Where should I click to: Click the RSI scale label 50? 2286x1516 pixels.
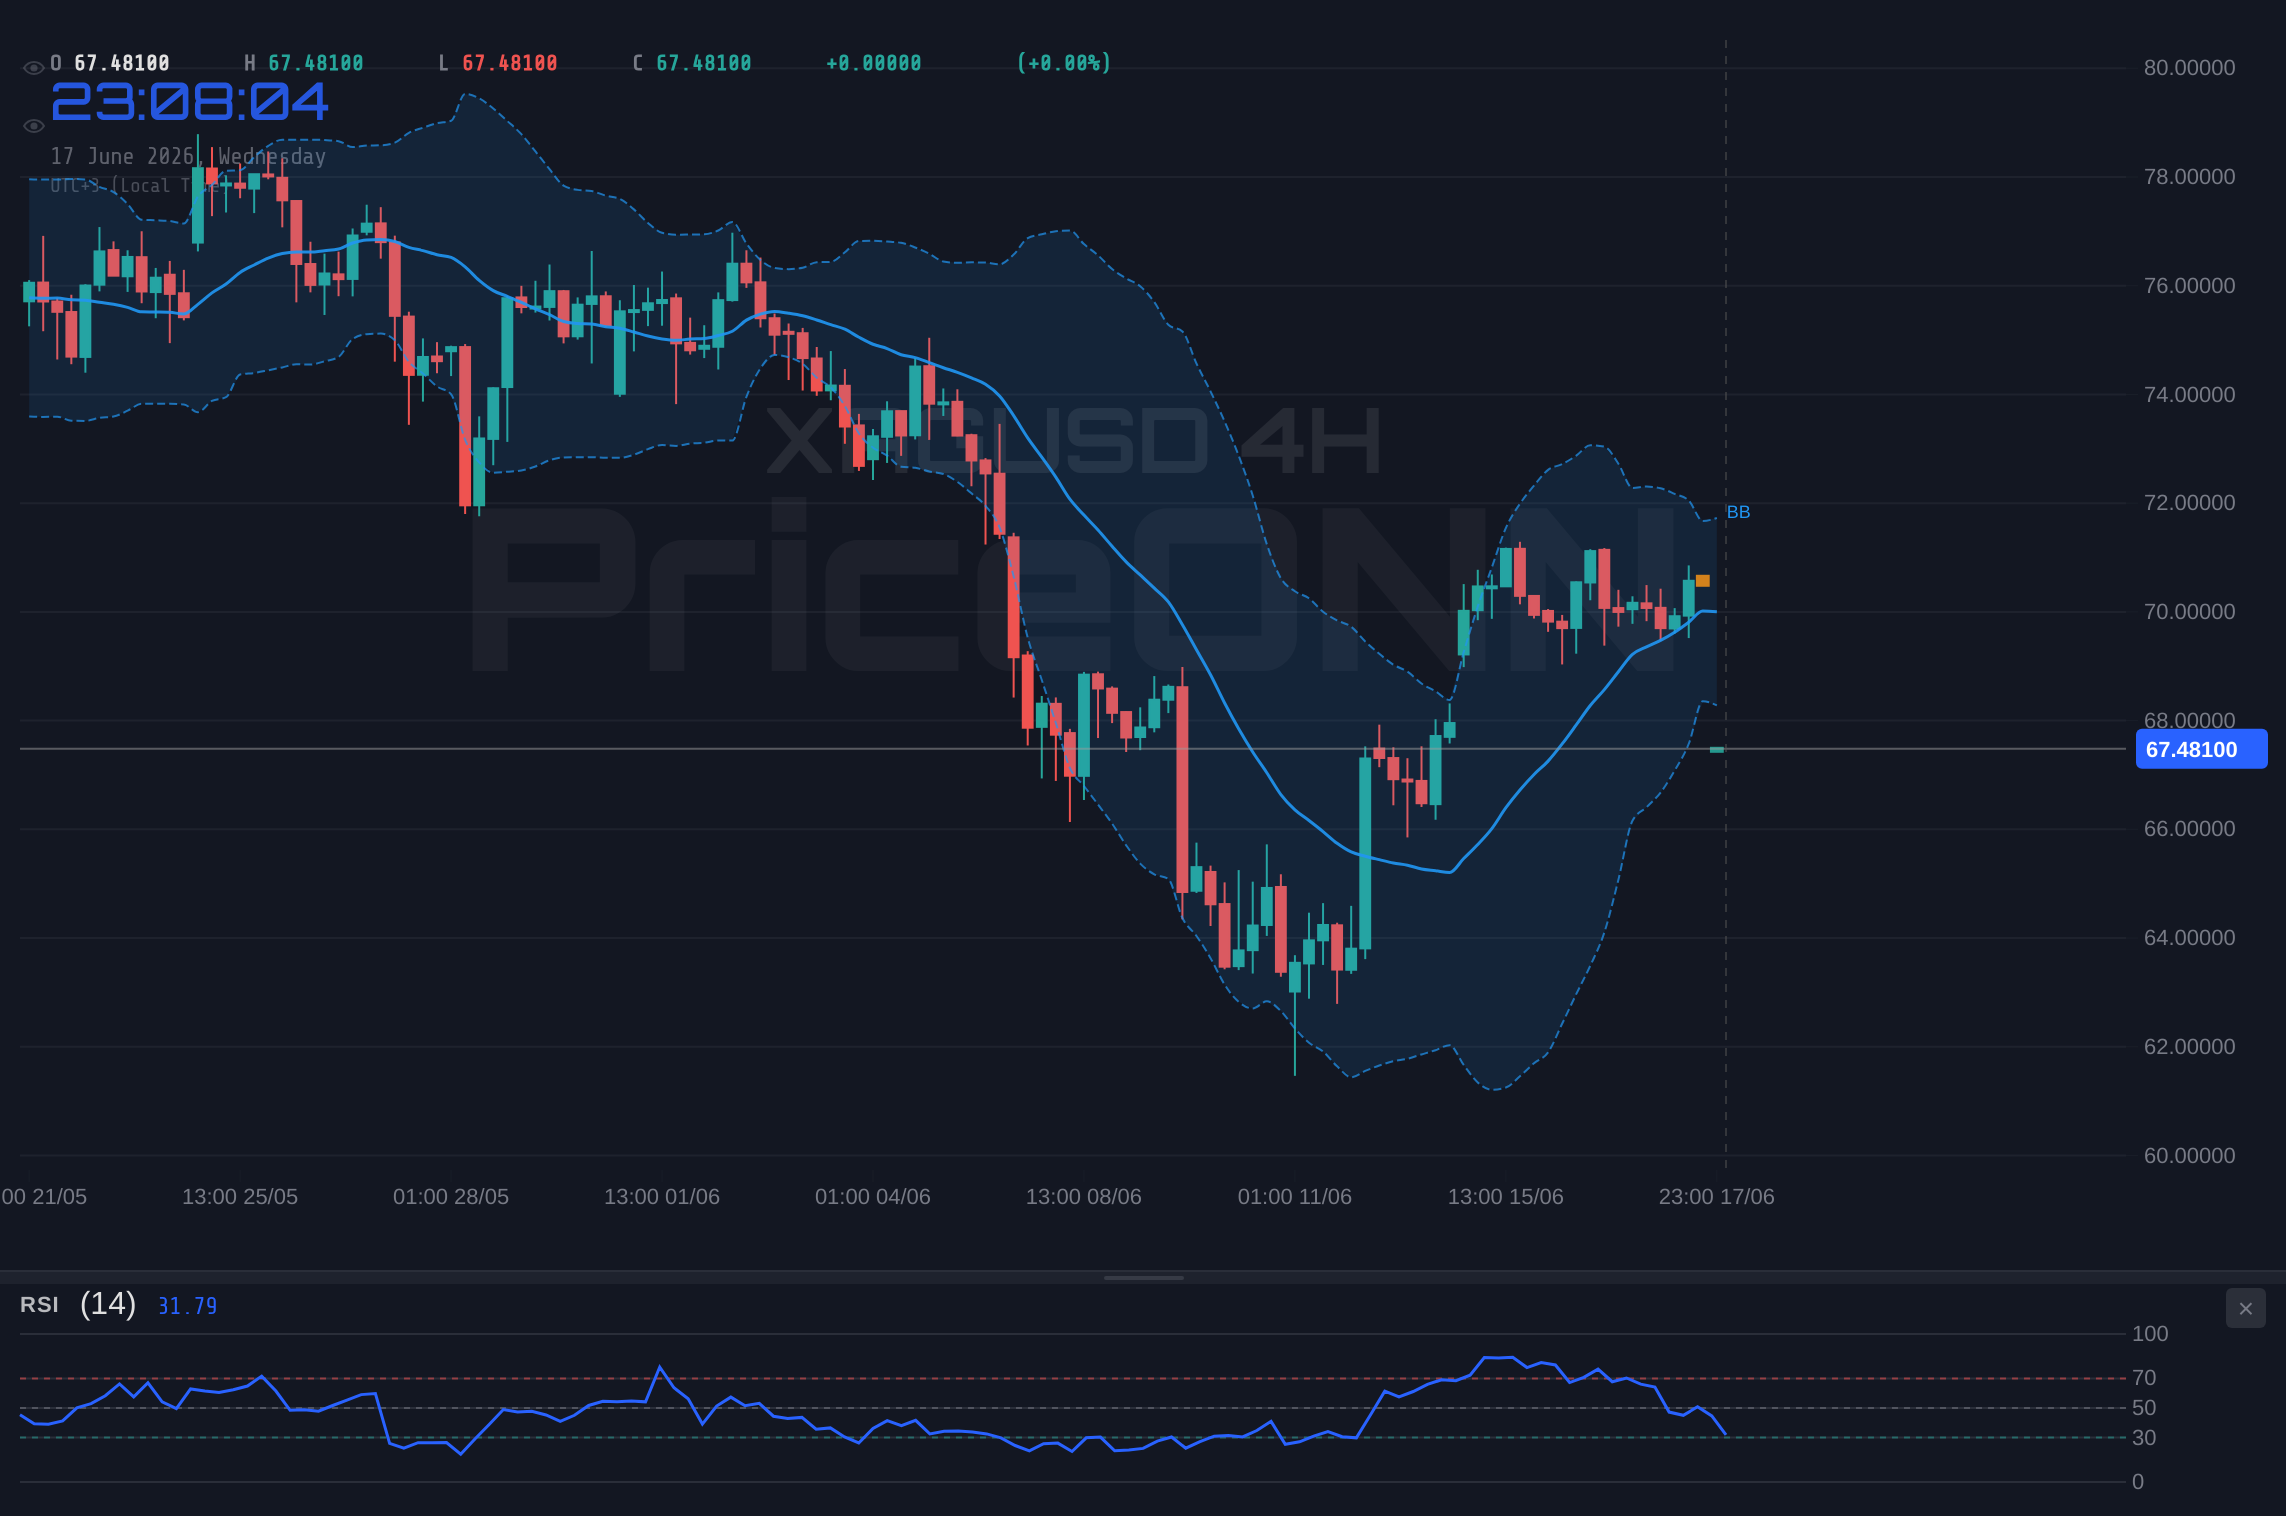click(2144, 1408)
